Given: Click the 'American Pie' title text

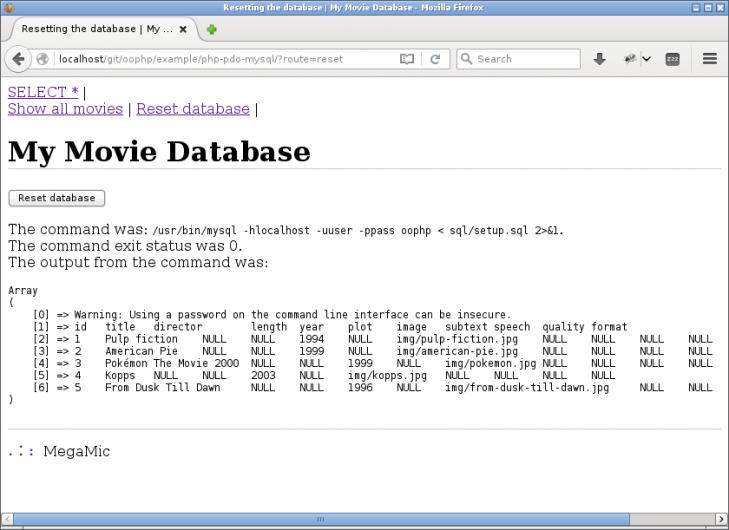Looking at the screenshot, I should 141,351.
